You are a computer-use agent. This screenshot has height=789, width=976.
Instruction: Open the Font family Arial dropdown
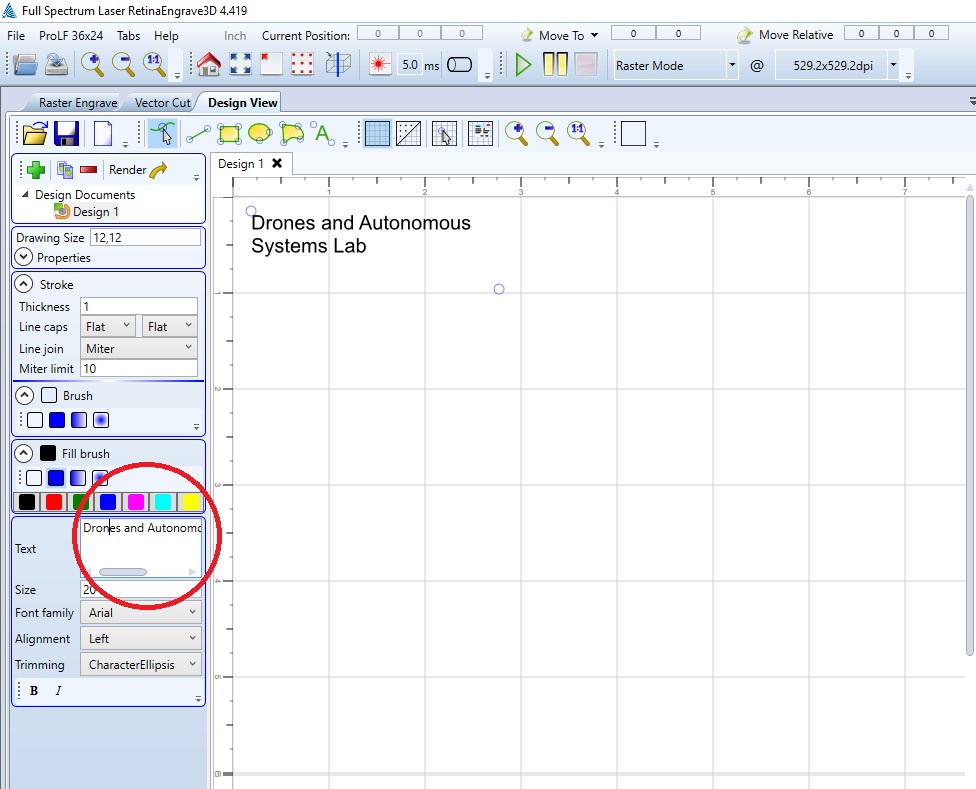[141, 613]
